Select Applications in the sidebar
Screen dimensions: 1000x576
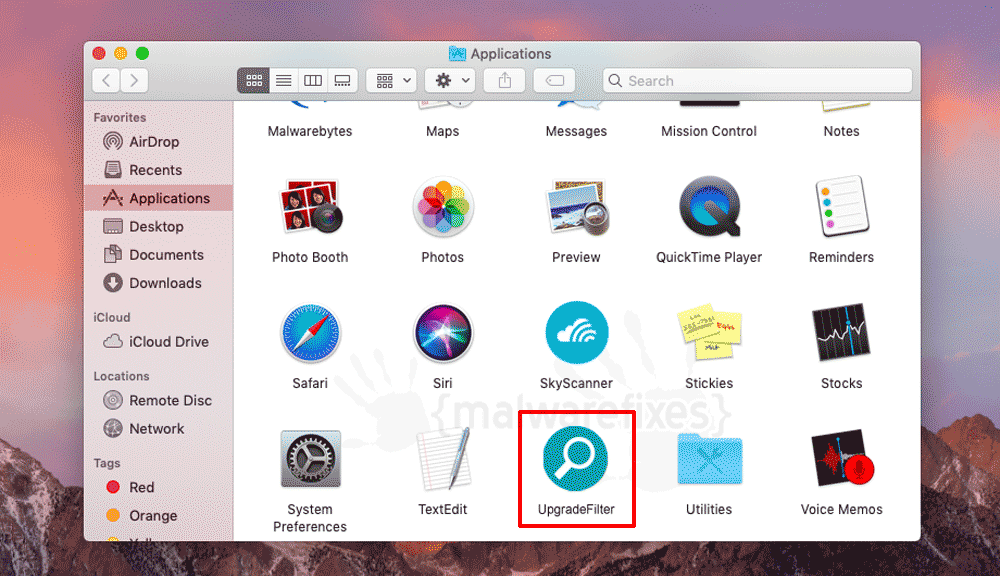pyautogui.click(x=159, y=198)
